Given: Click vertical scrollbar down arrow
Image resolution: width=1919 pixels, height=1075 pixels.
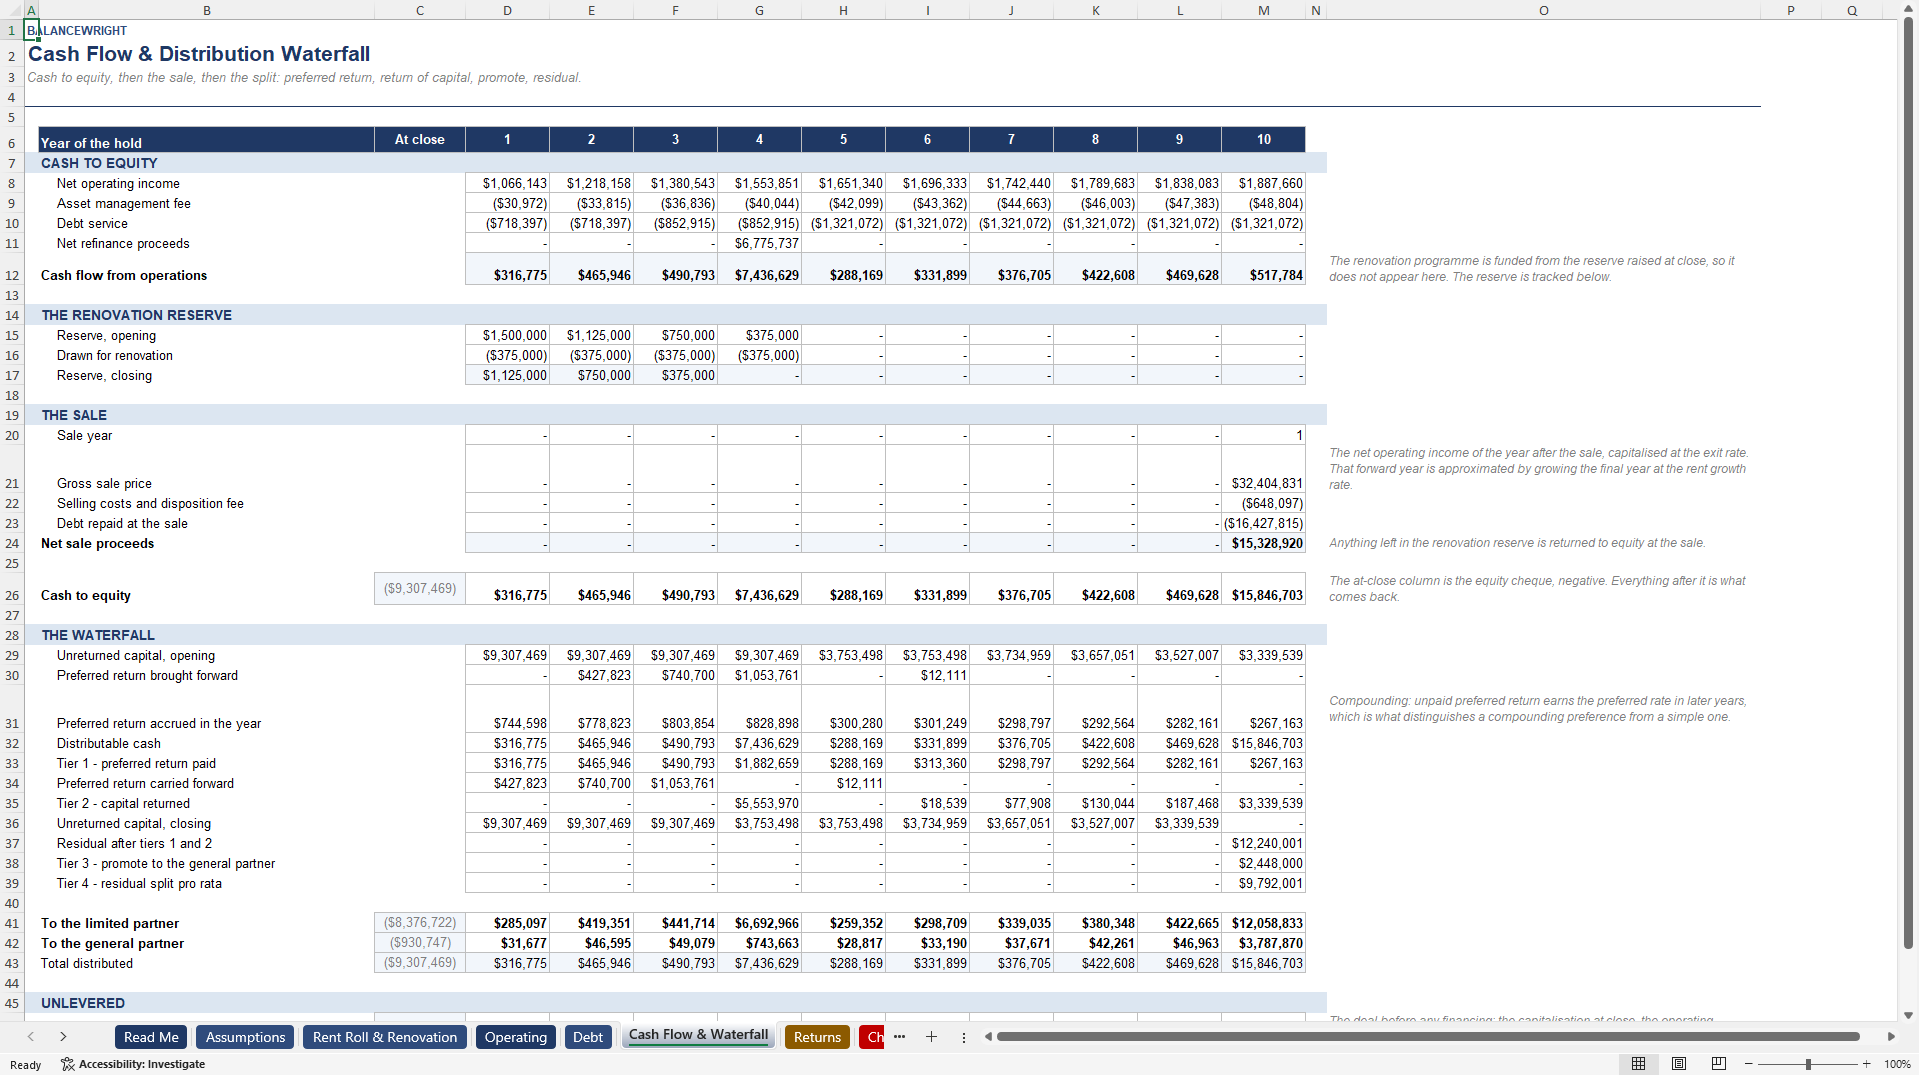Looking at the screenshot, I should click(x=1908, y=1015).
